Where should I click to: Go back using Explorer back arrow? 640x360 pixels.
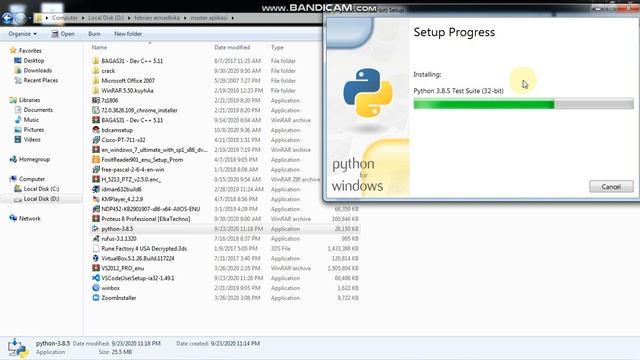pyautogui.click(x=7, y=18)
